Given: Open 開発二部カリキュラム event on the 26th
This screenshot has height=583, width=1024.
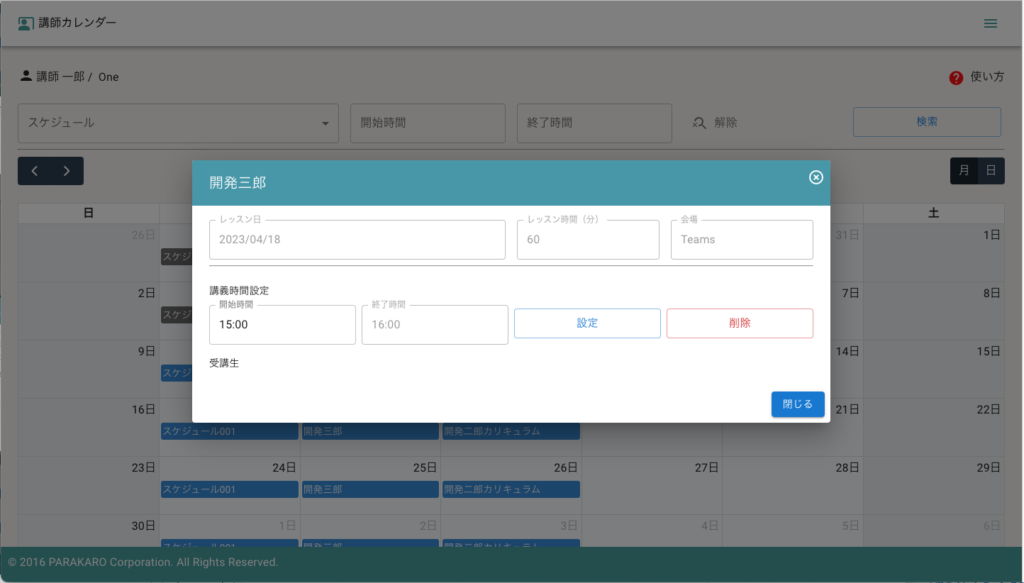Looking at the screenshot, I should 510,489.
